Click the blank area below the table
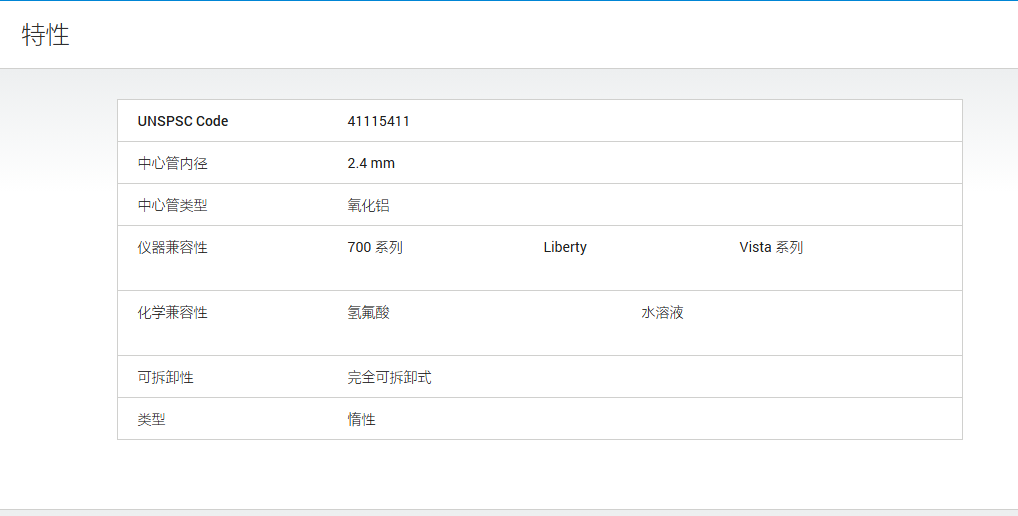1018x516 pixels. coord(509,474)
